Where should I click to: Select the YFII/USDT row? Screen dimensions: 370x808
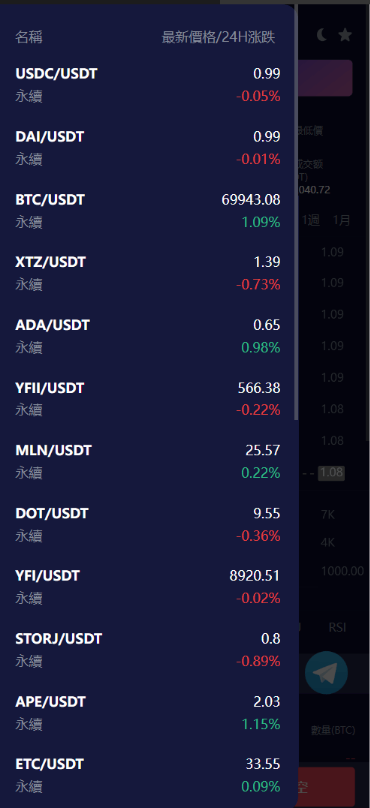(147, 399)
